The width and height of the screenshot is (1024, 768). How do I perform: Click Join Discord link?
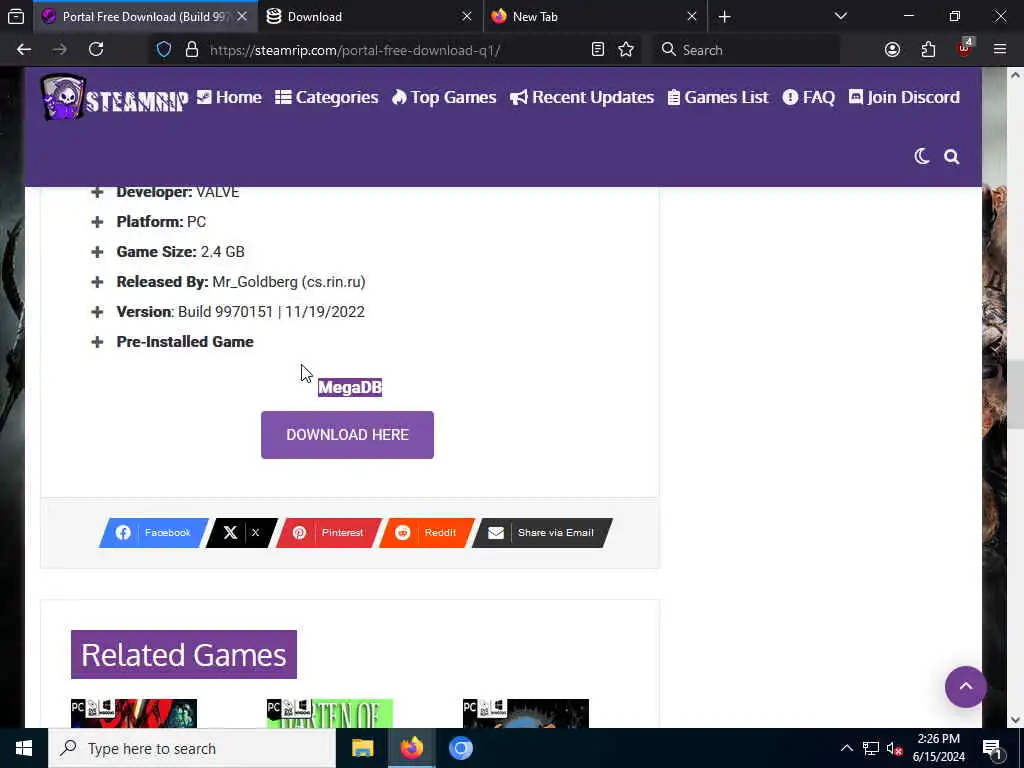tap(904, 97)
